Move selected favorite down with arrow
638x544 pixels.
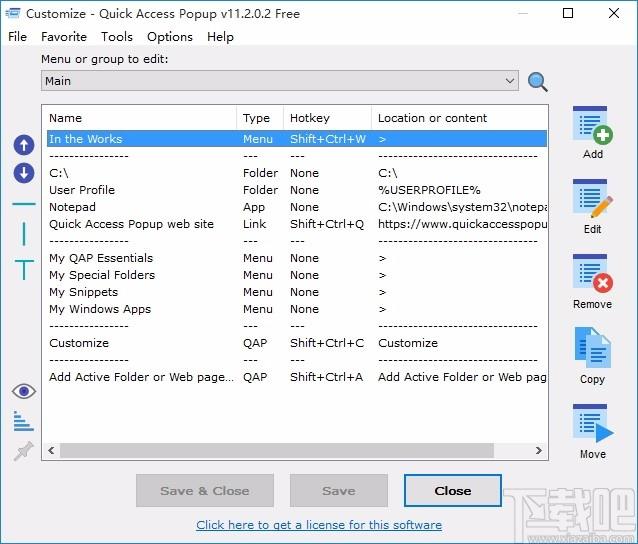click(24, 173)
